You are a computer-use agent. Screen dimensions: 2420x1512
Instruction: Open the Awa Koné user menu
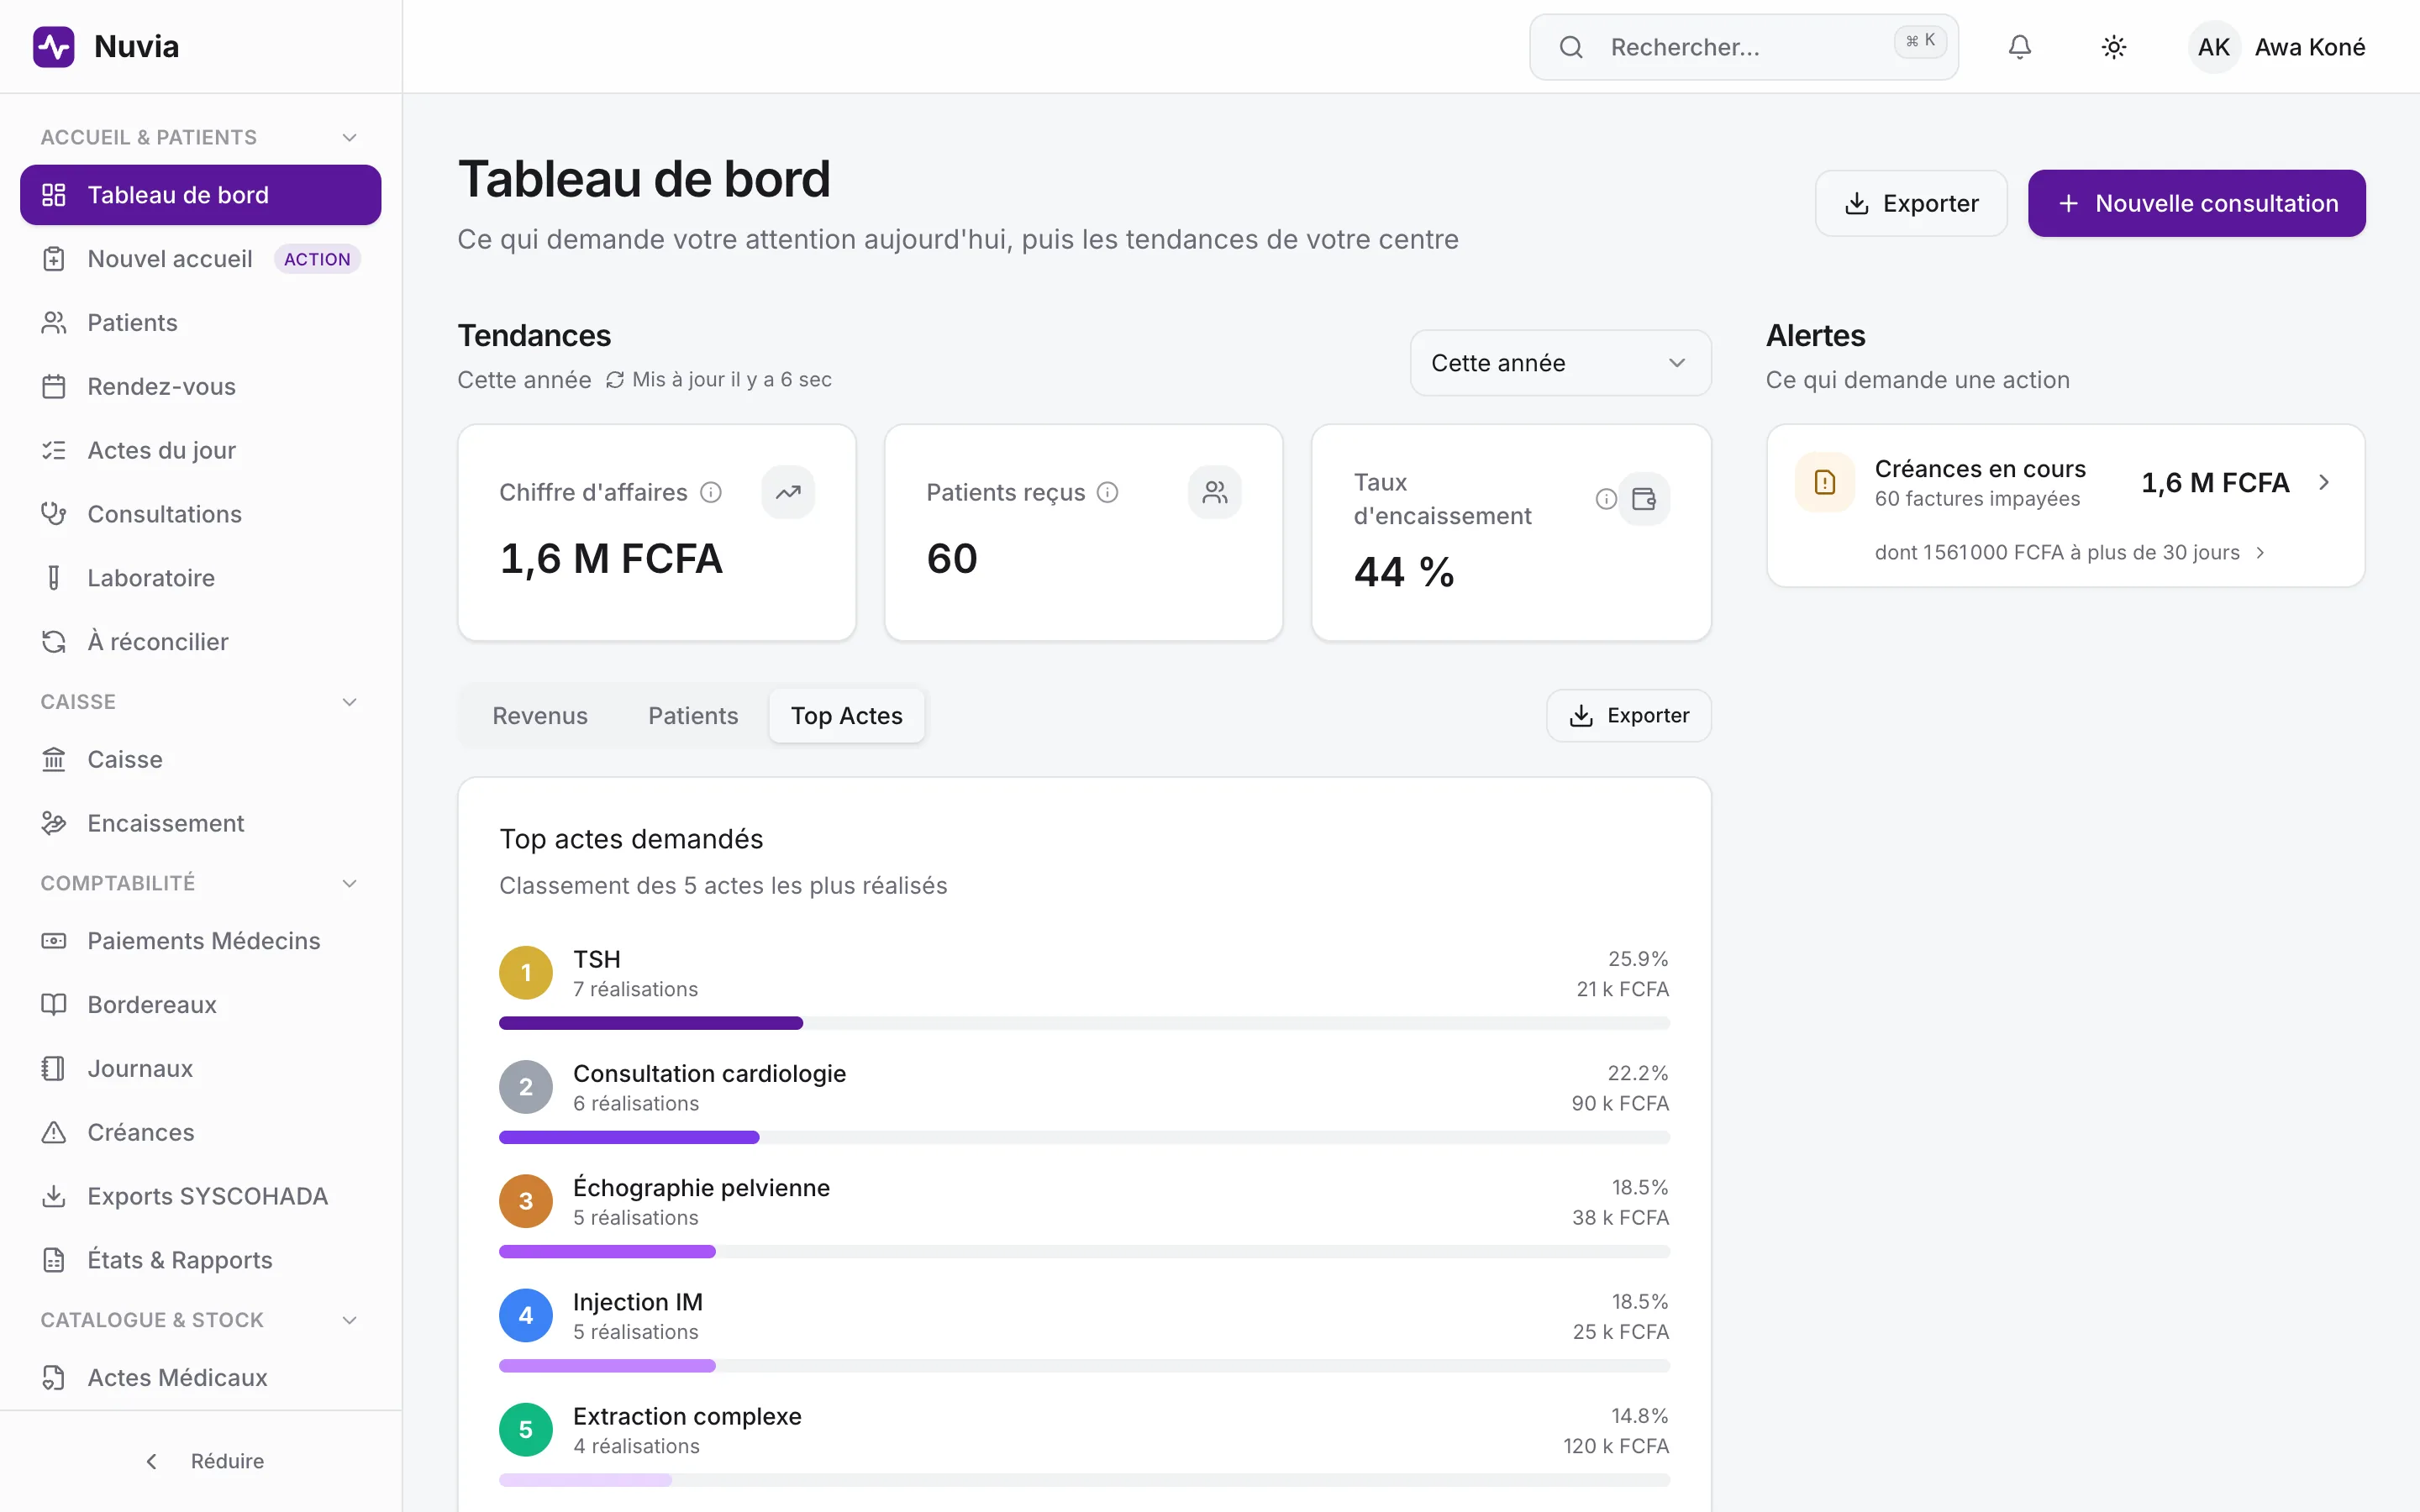coord(2276,47)
